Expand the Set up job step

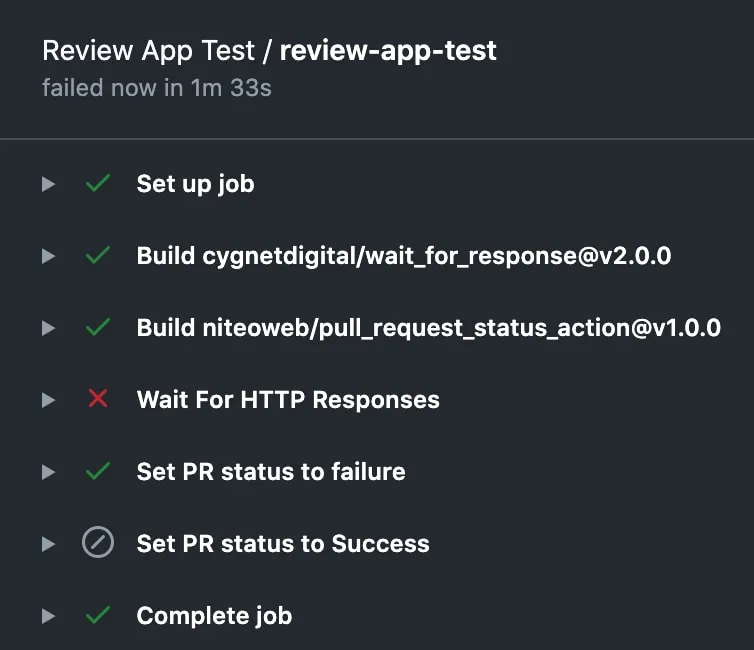49,184
